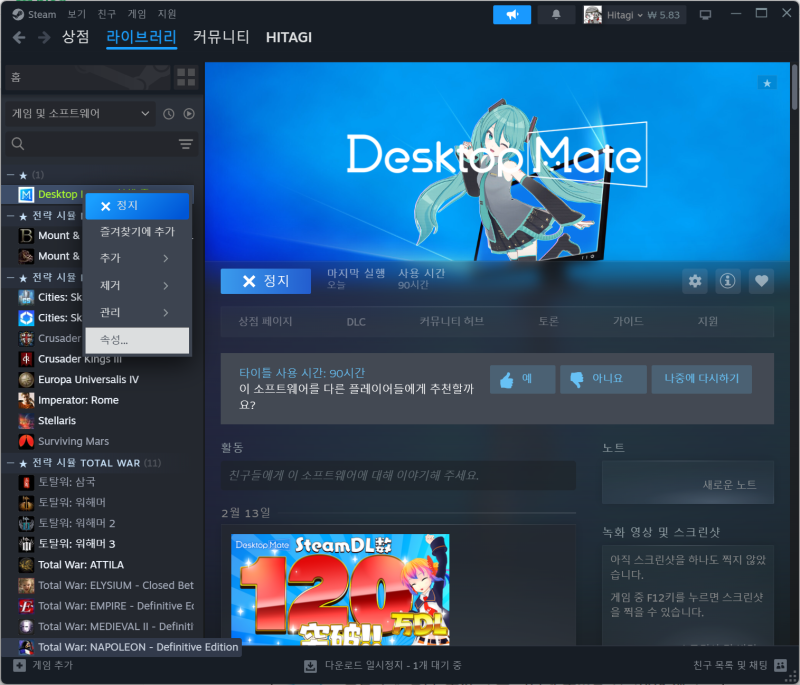Screen dimensions: 800x685
Task: Click the library search magnifier icon
Action: coord(18,144)
